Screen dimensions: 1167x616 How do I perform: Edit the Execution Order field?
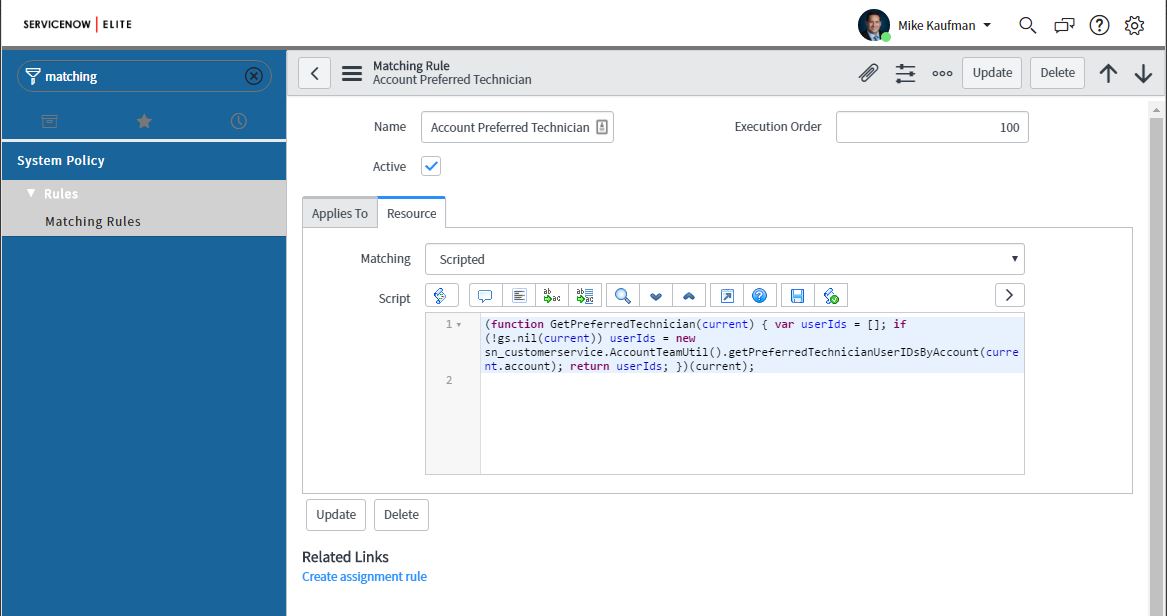(x=930, y=127)
